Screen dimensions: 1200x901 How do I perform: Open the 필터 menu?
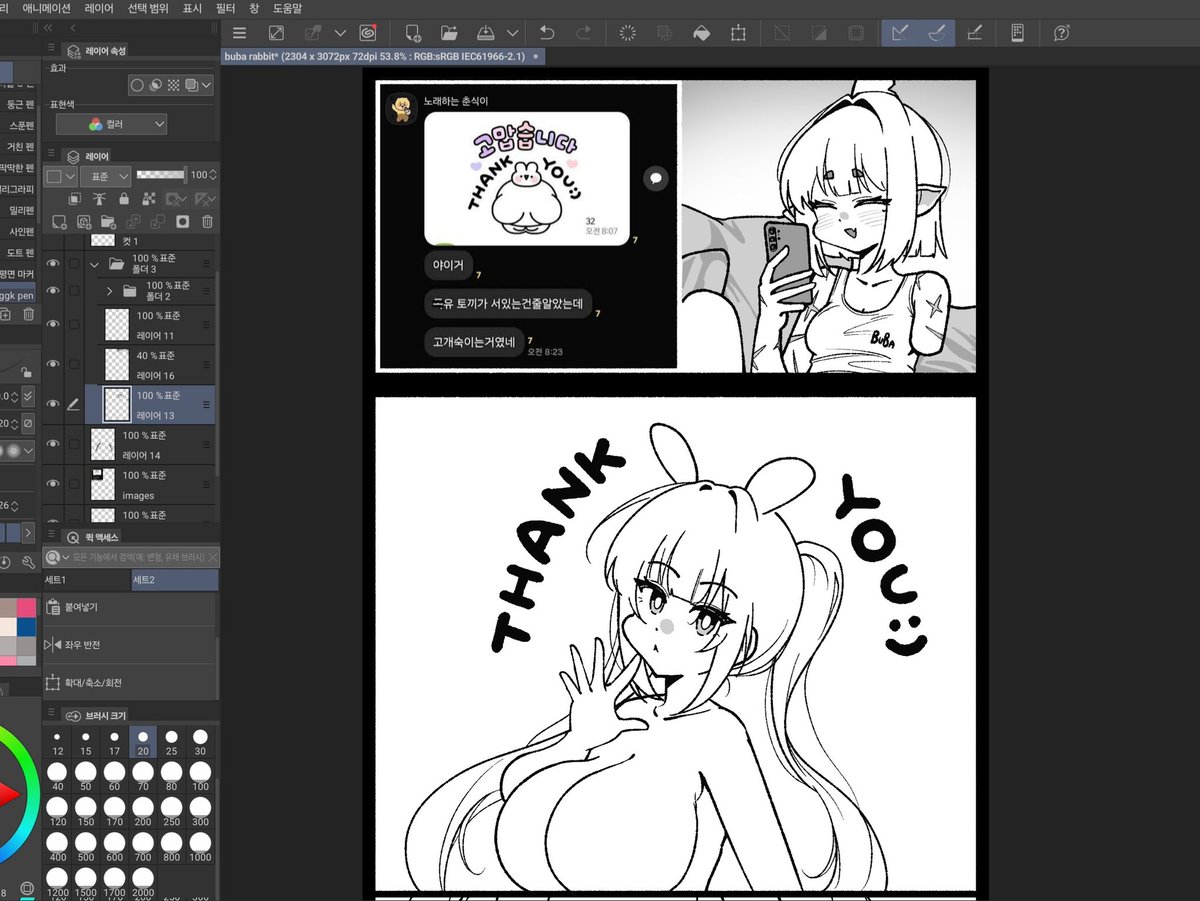(225, 7)
